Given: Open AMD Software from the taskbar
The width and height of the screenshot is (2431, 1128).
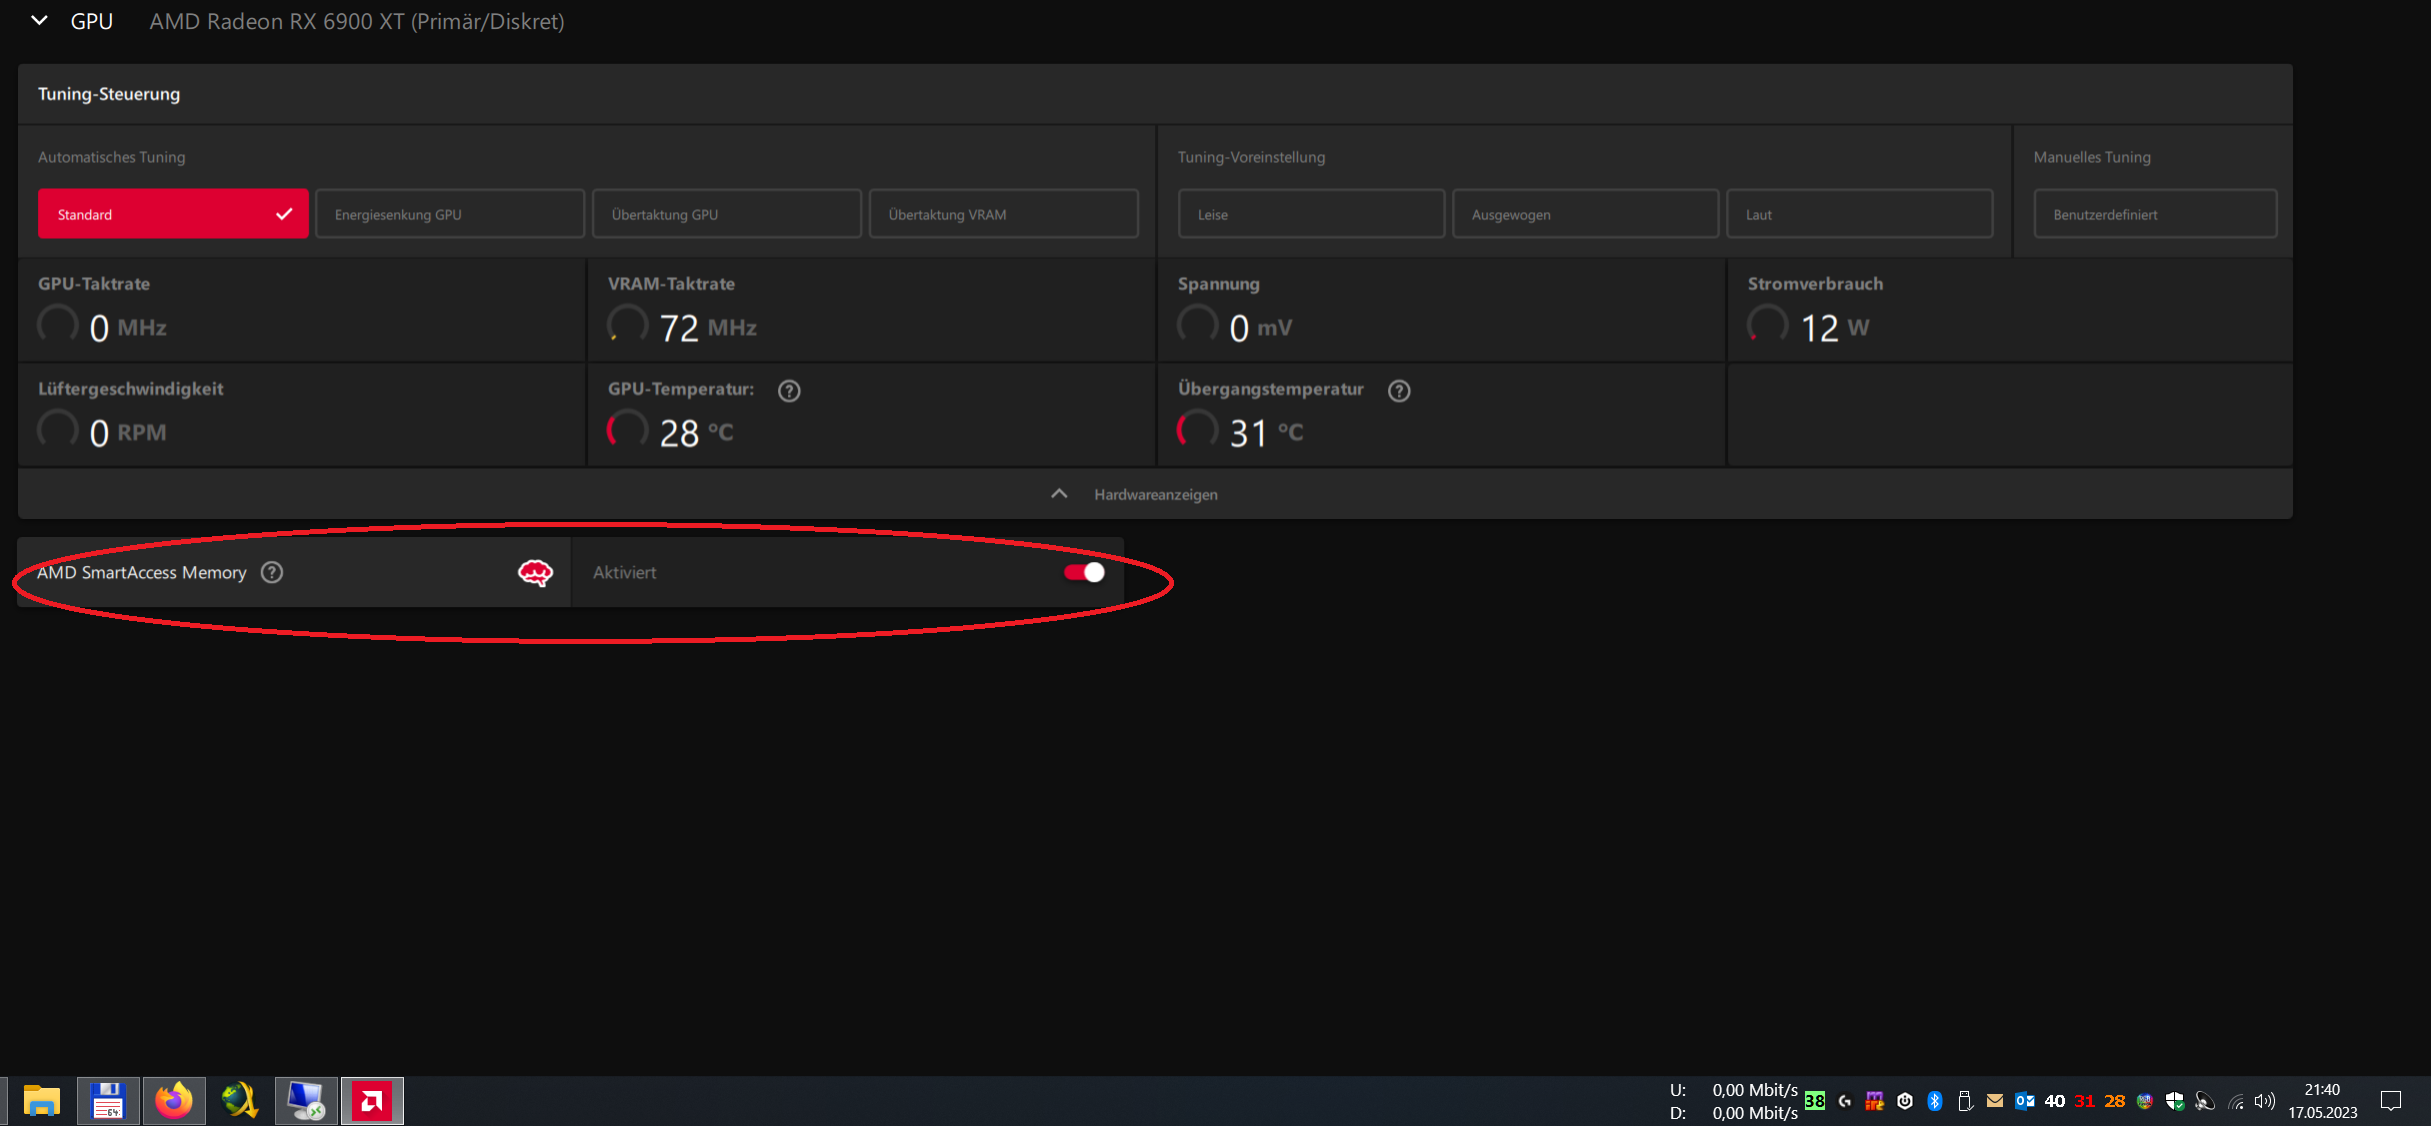Looking at the screenshot, I should point(372,1101).
